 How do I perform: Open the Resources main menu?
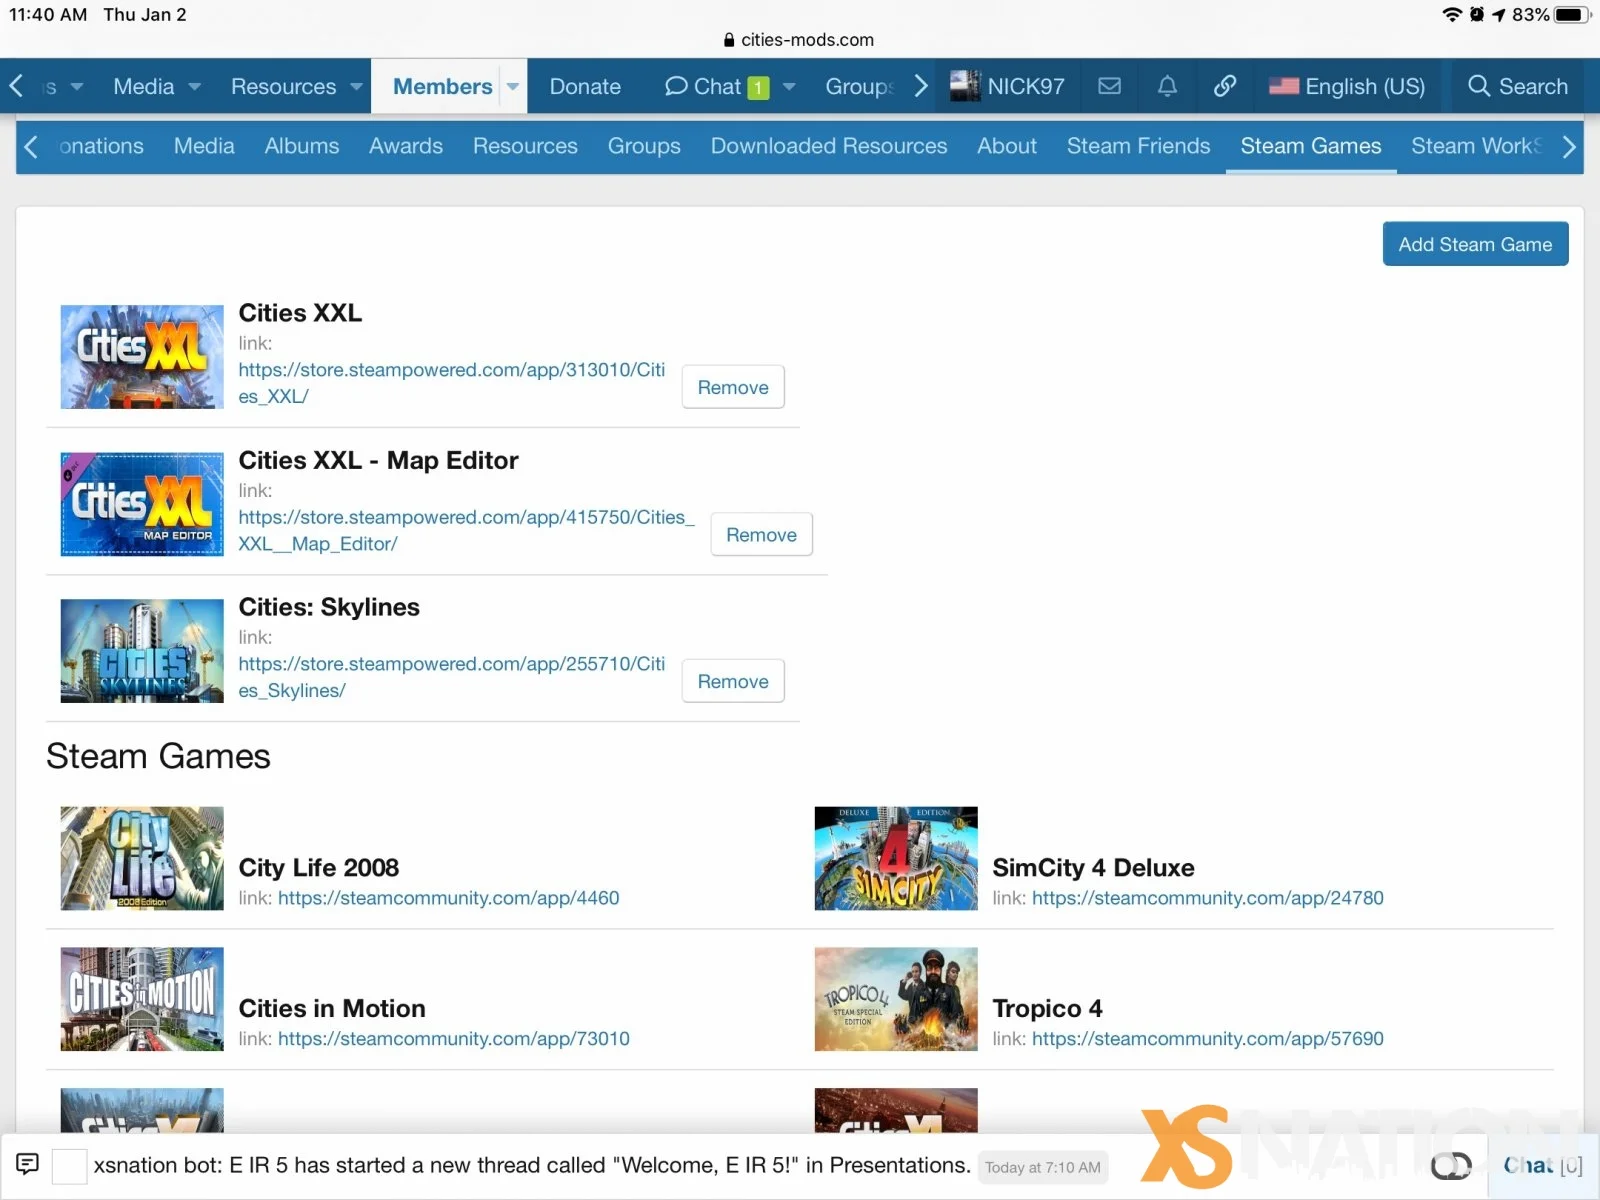pyautogui.click(x=283, y=86)
